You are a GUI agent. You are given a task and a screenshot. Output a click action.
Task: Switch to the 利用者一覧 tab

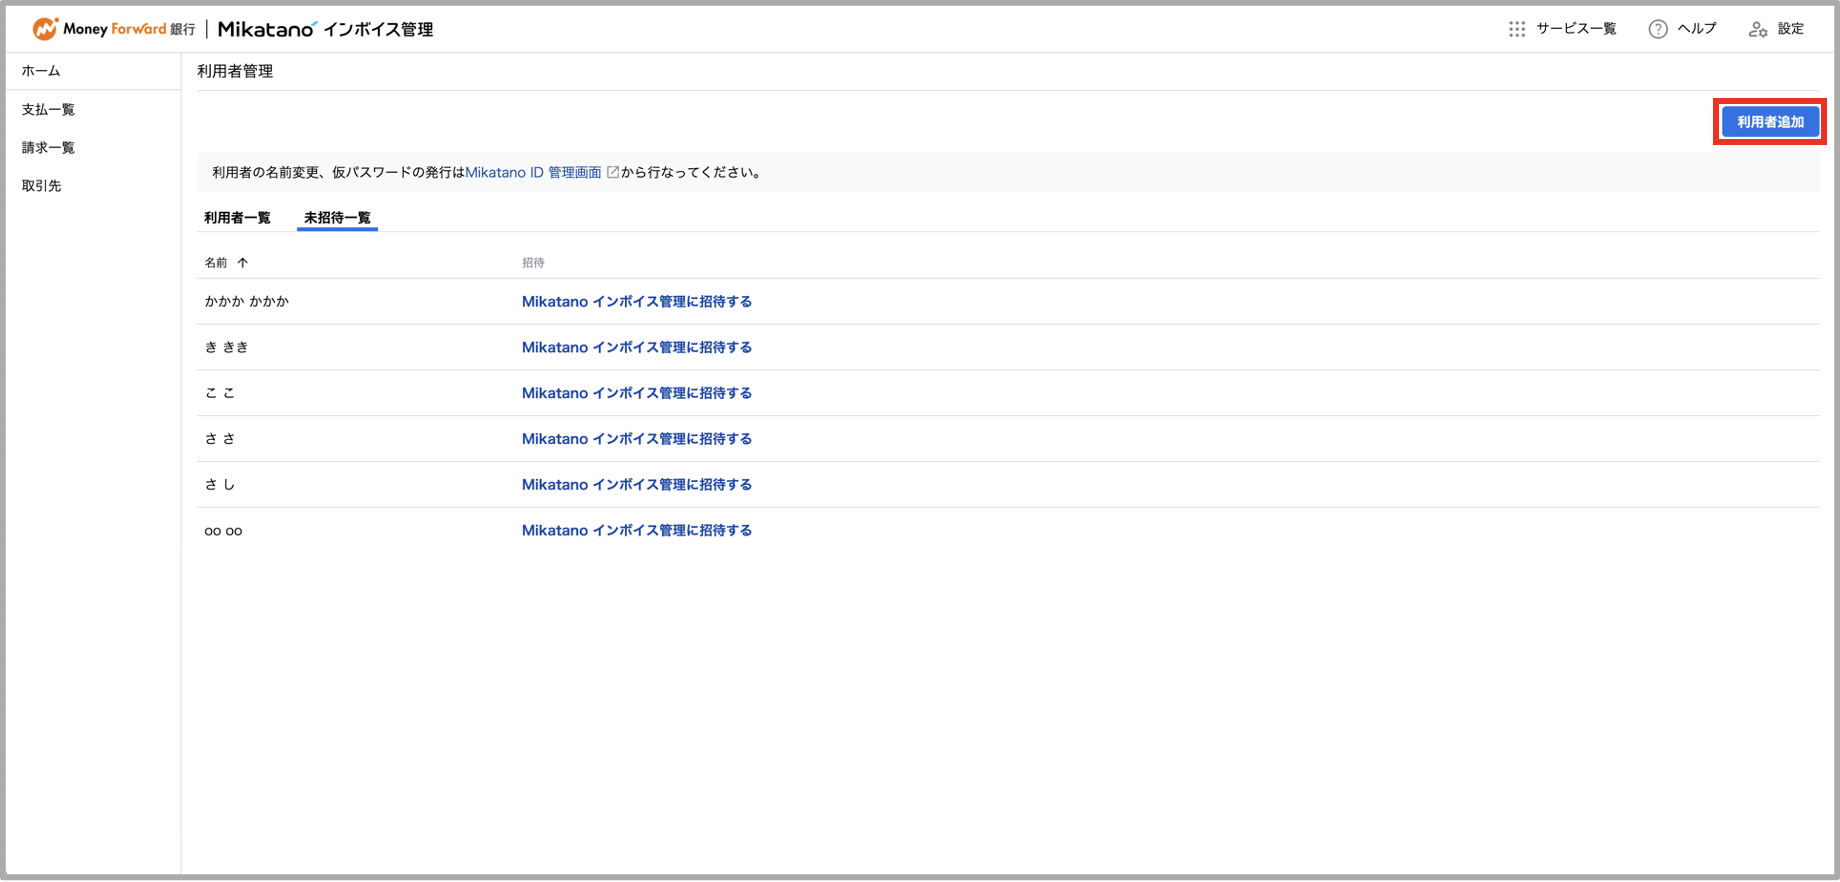[237, 218]
